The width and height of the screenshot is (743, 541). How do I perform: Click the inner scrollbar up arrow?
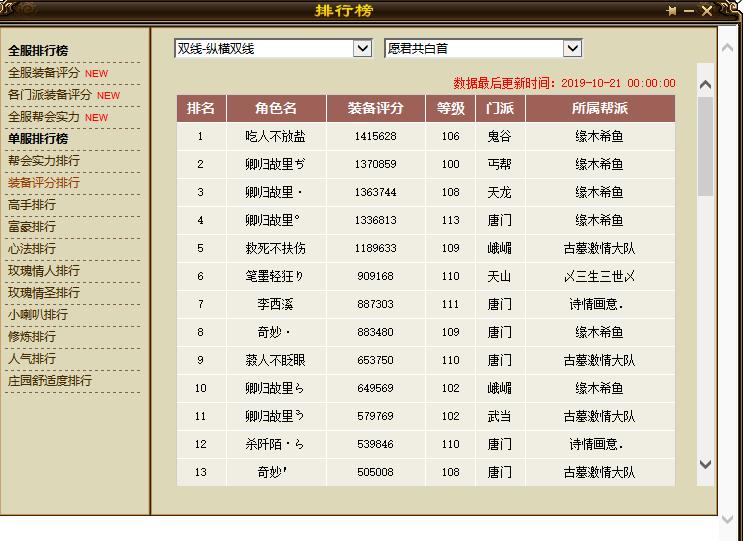coord(705,85)
